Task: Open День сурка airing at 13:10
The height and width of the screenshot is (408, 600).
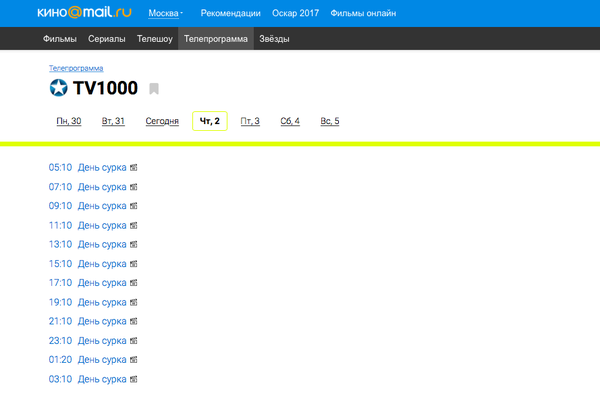Action: tap(102, 244)
